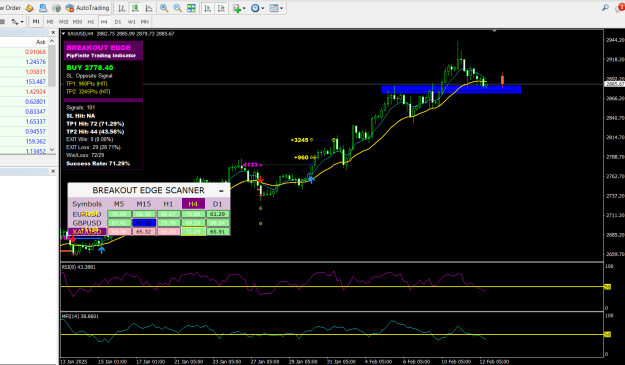
Task: Select the 1.65337 ask price row
Action: [24, 122]
